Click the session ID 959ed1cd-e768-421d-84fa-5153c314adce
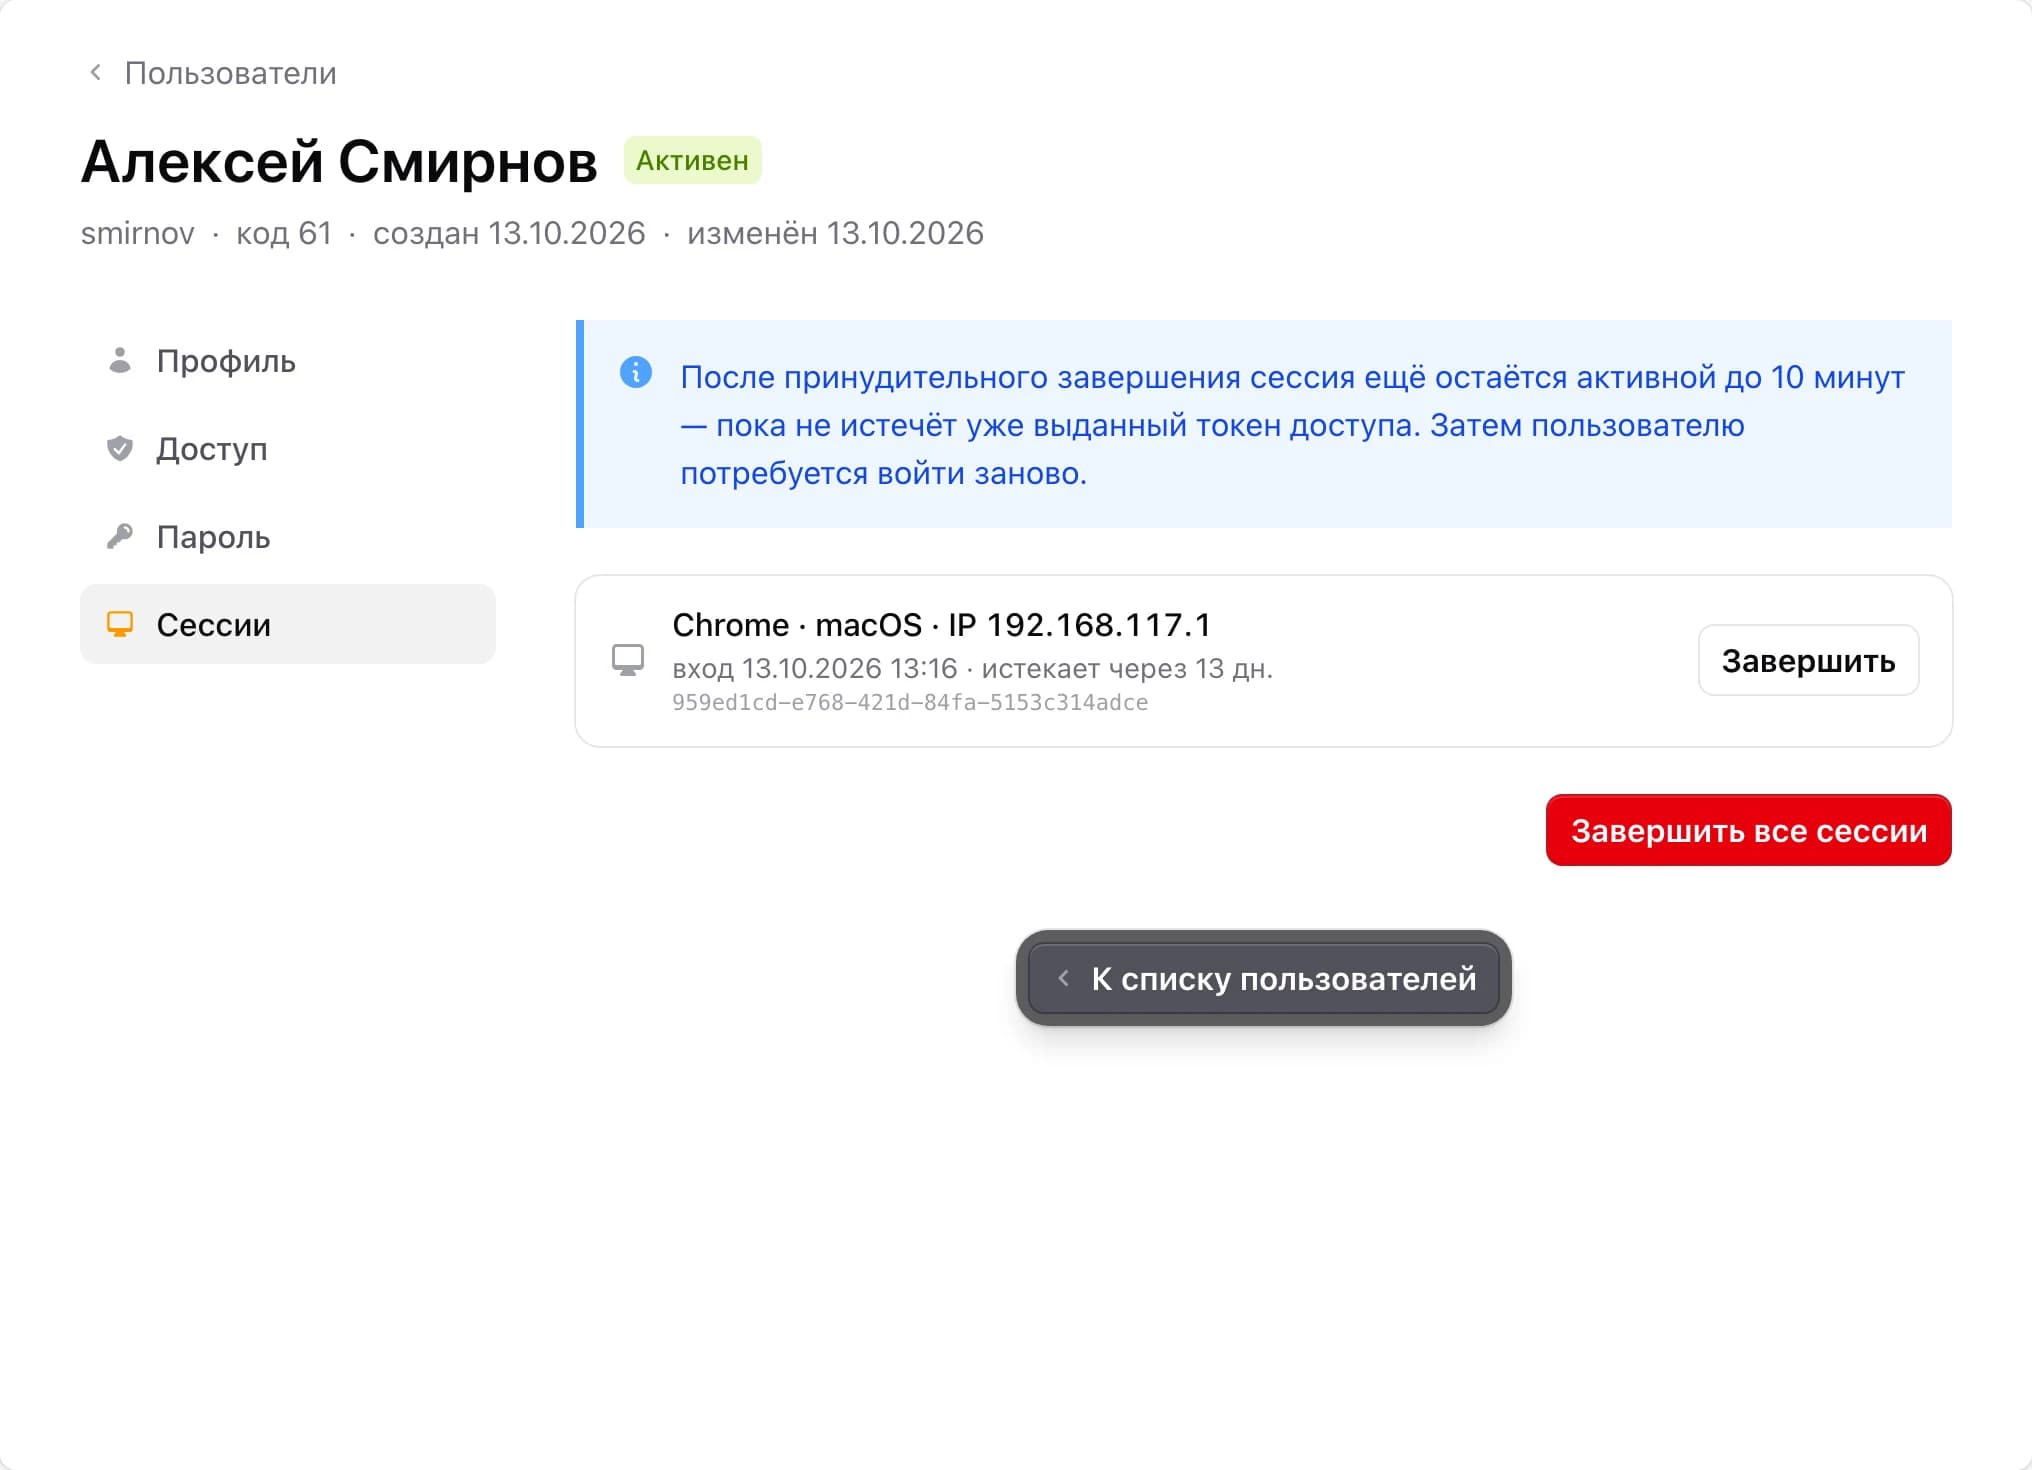 point(910,703)
